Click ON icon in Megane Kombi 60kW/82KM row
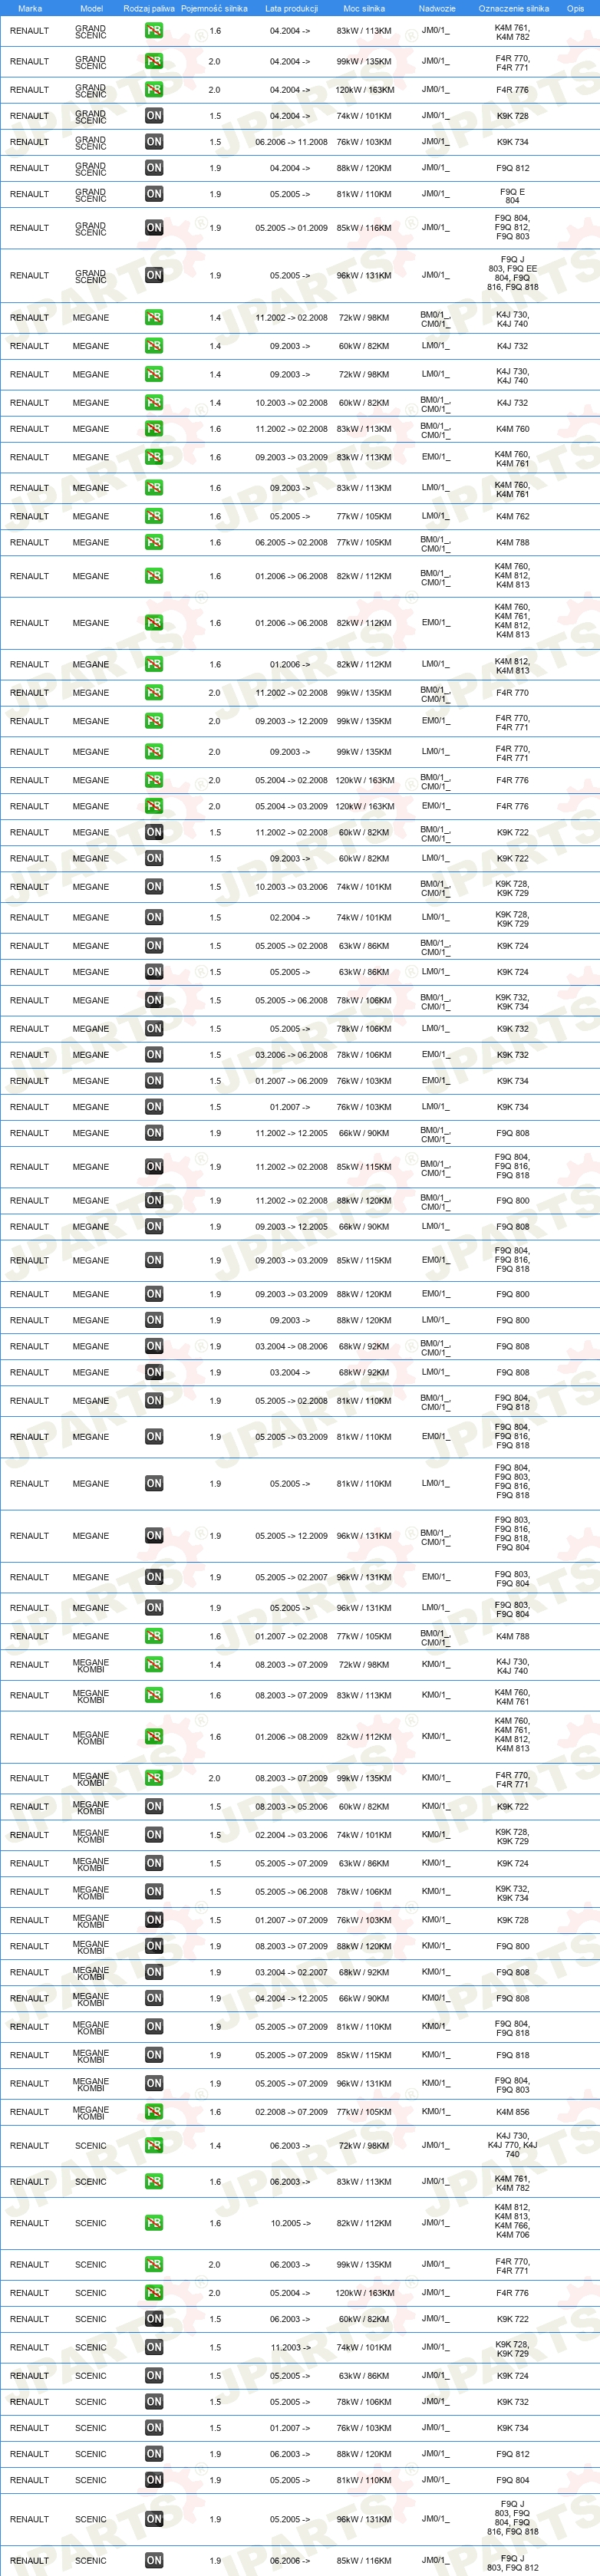The height and width of the screenshot is (2576, 600). pos(153,1807)
